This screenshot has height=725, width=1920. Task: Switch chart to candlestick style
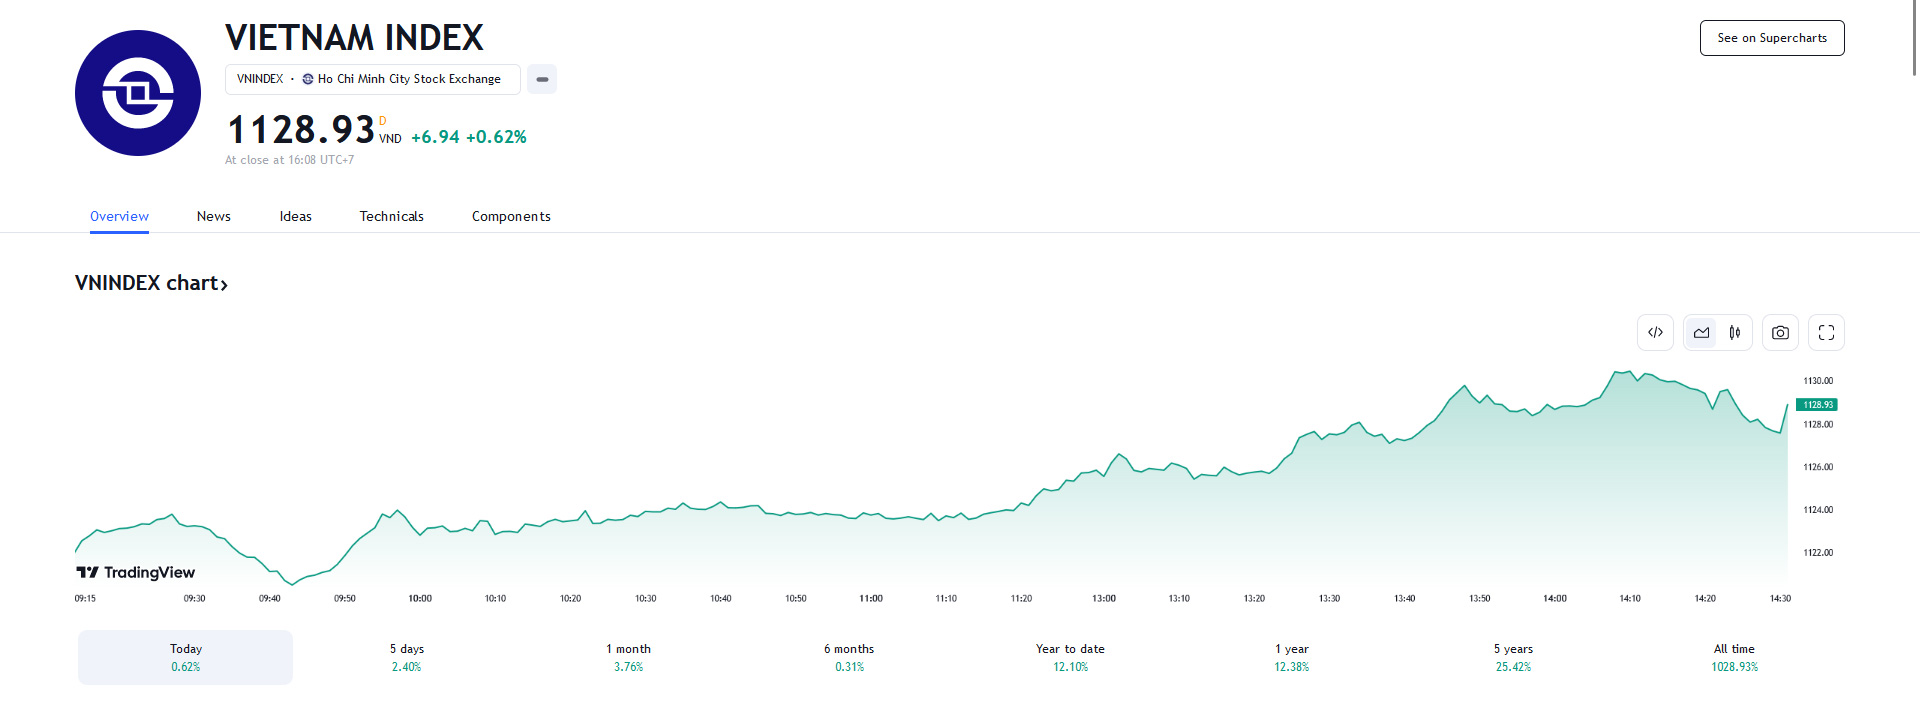1735,333
